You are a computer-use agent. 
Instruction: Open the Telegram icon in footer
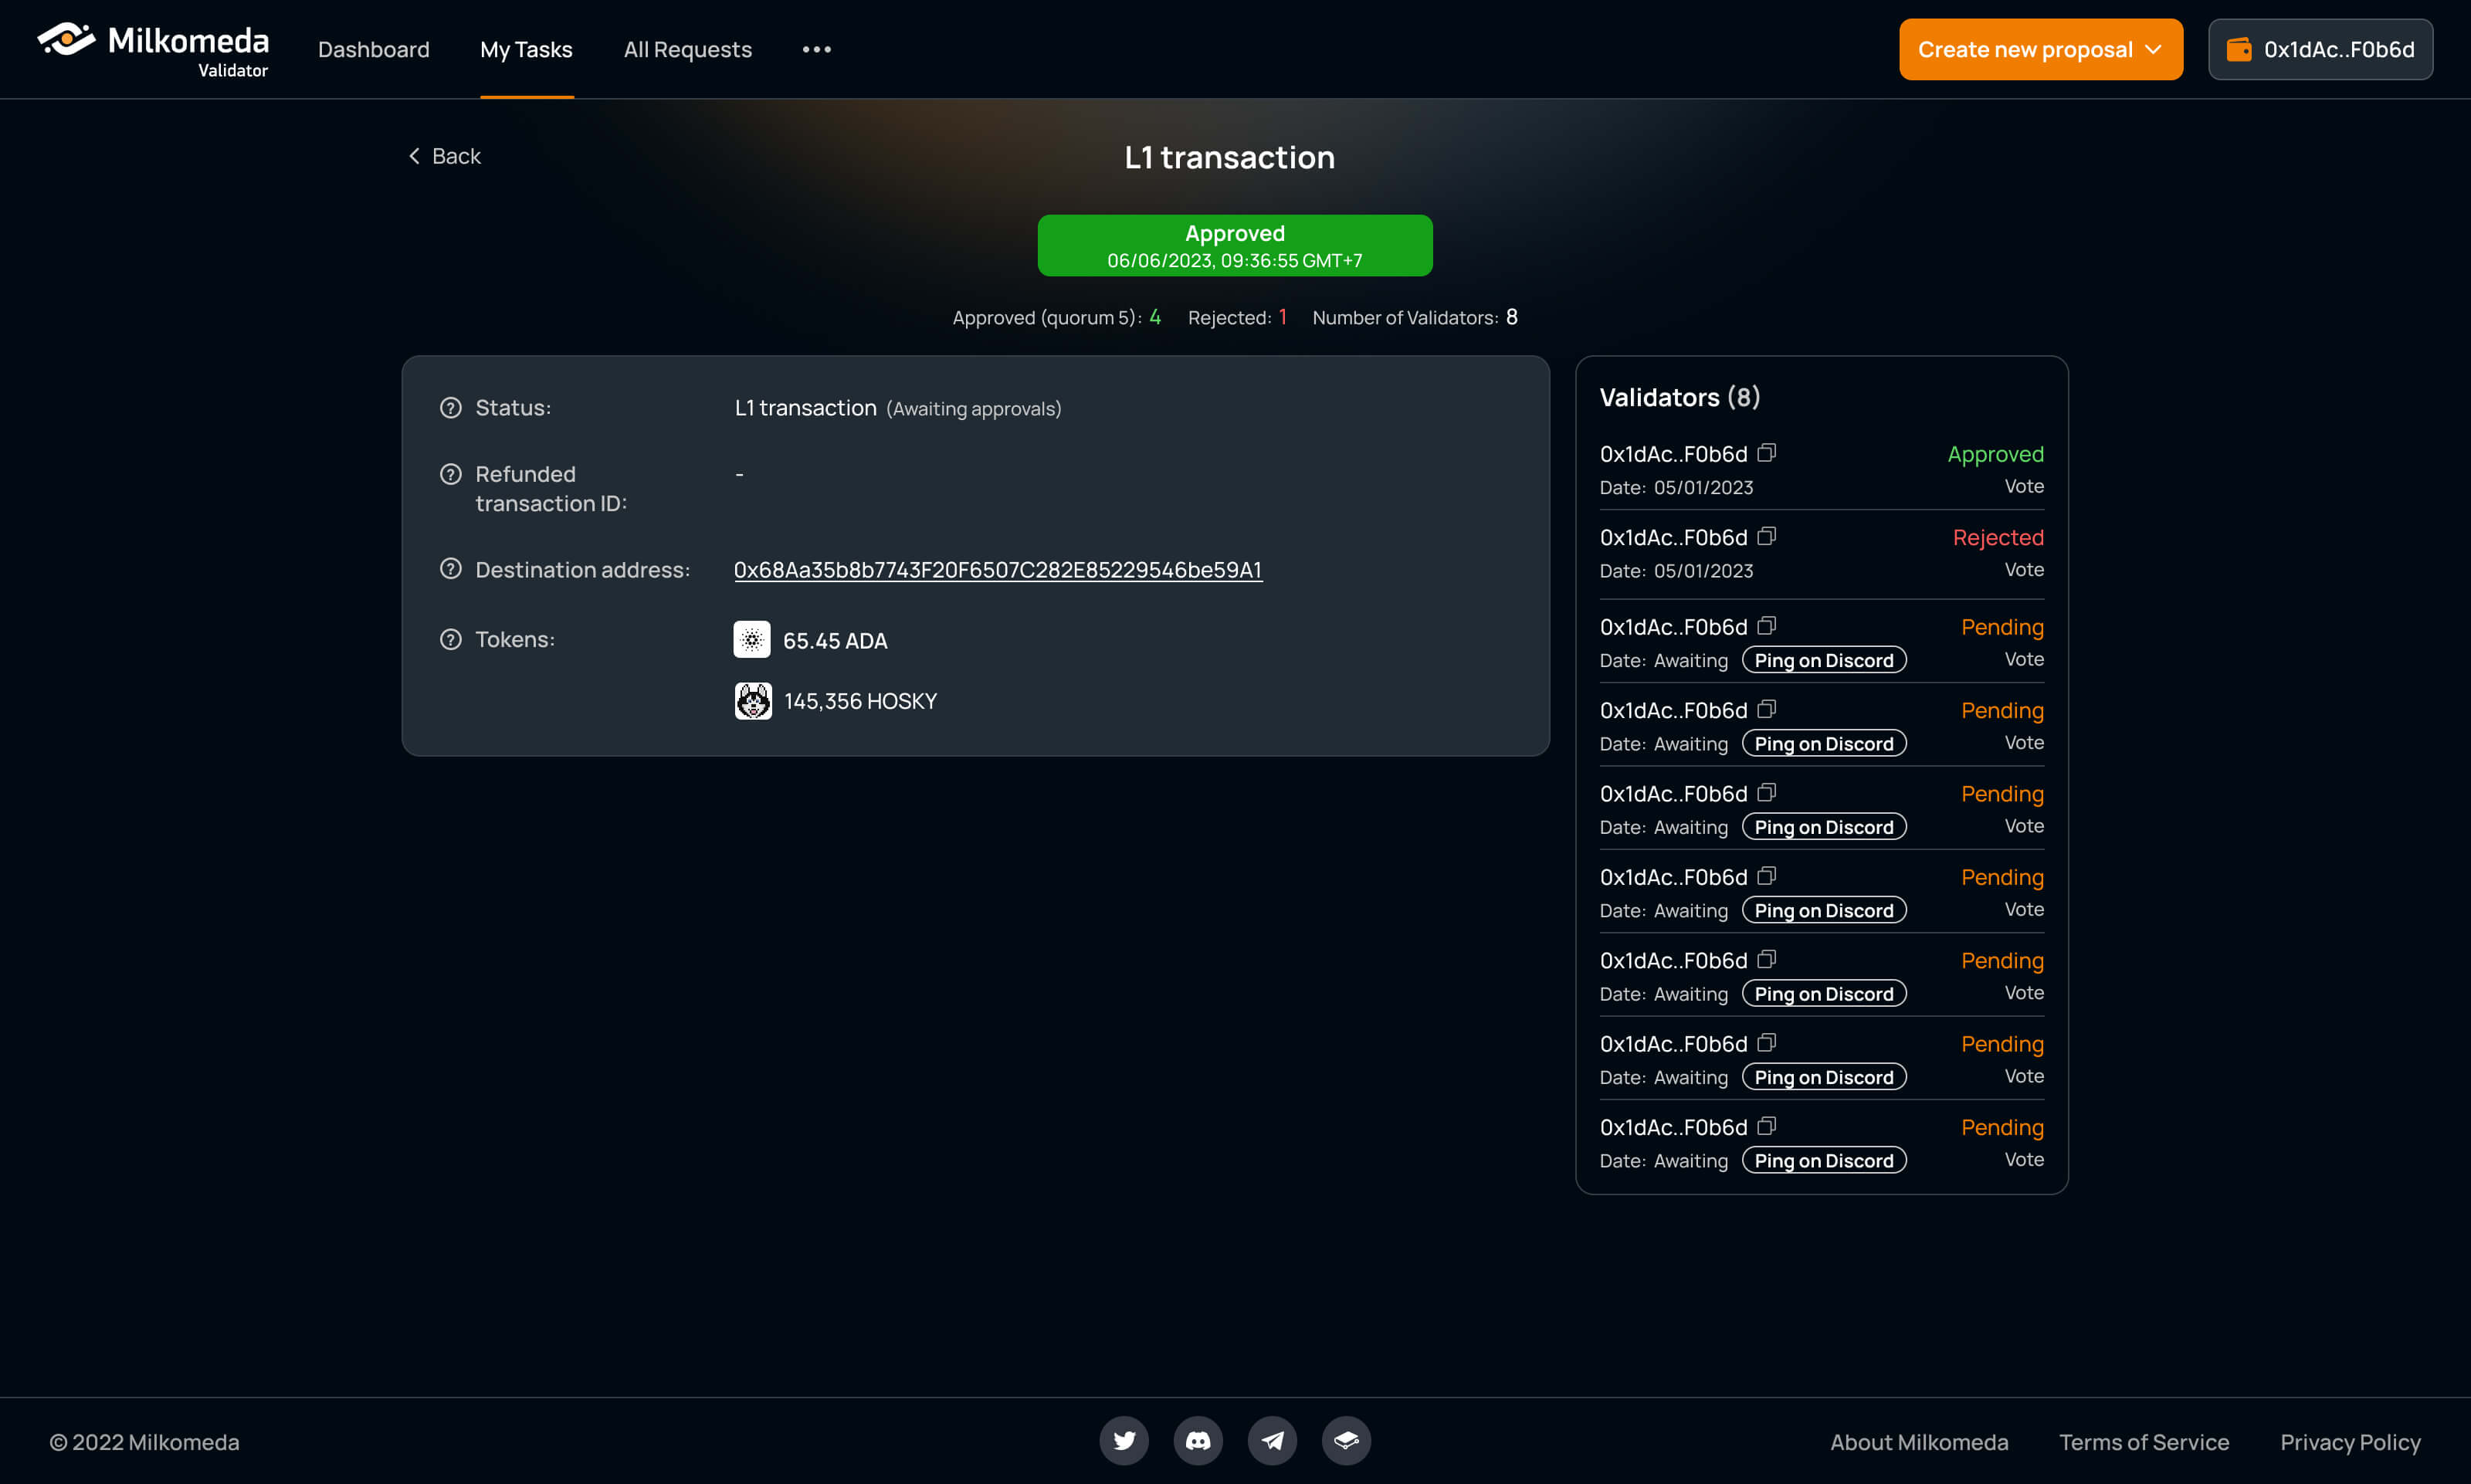click(x=1272, y=1440)
